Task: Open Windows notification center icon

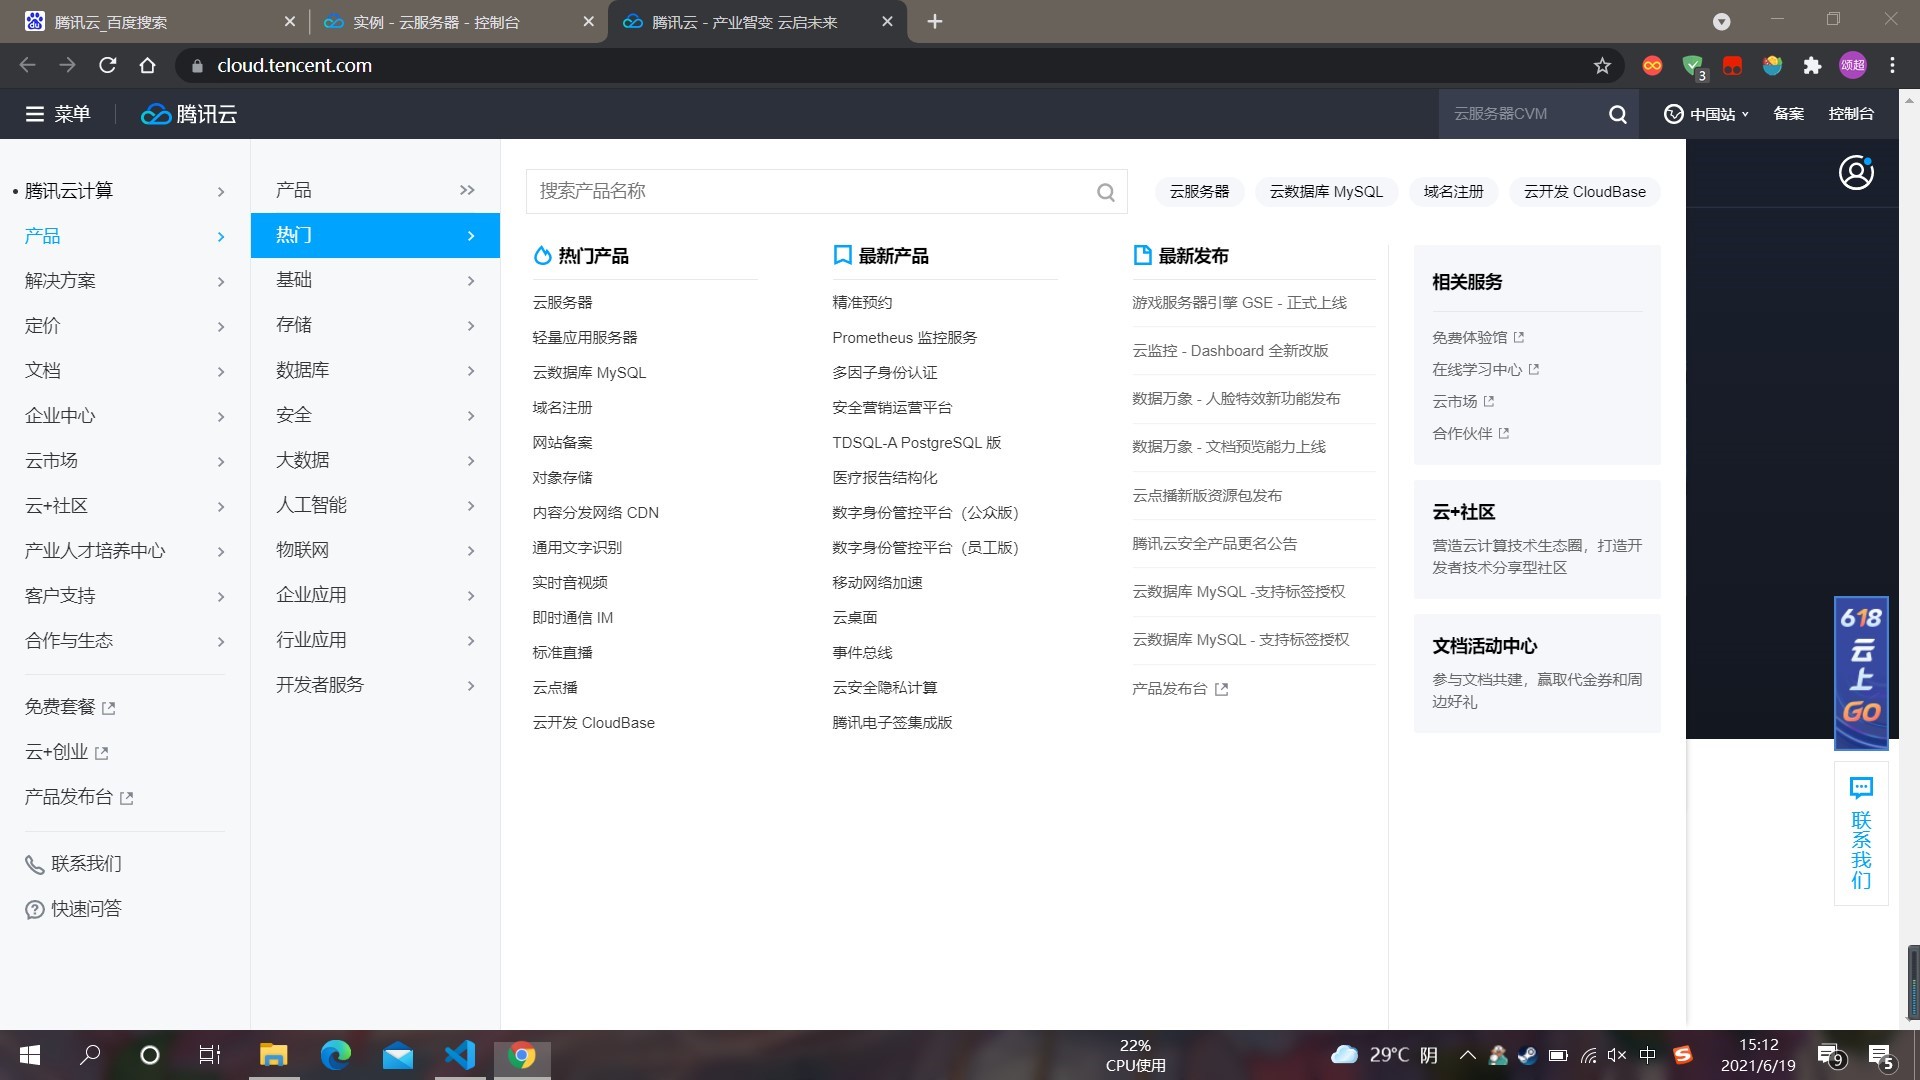Action: (x=1881, y=1056)
